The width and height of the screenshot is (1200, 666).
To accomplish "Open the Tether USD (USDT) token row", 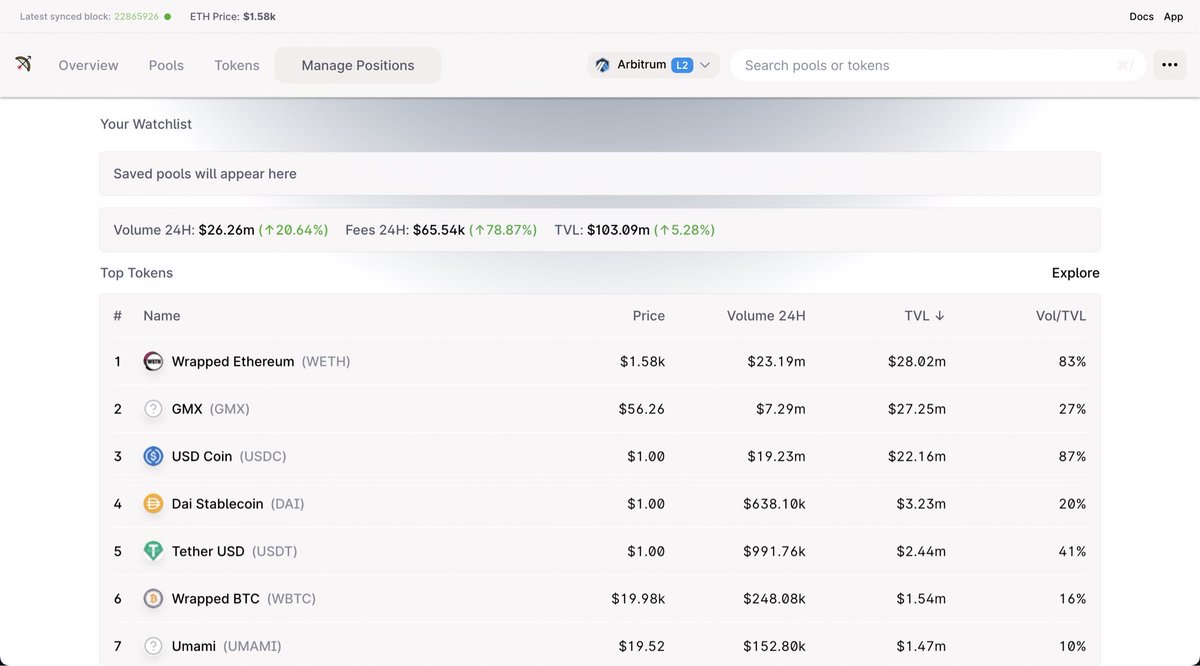I will pyautogui.click(x=600, y=551).
